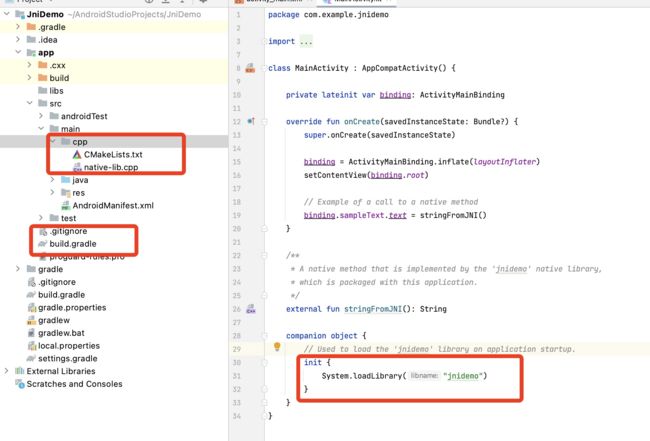Click the lightbulb quick-fix icon on line 29
650x441 pixels.
pos(277,346)
